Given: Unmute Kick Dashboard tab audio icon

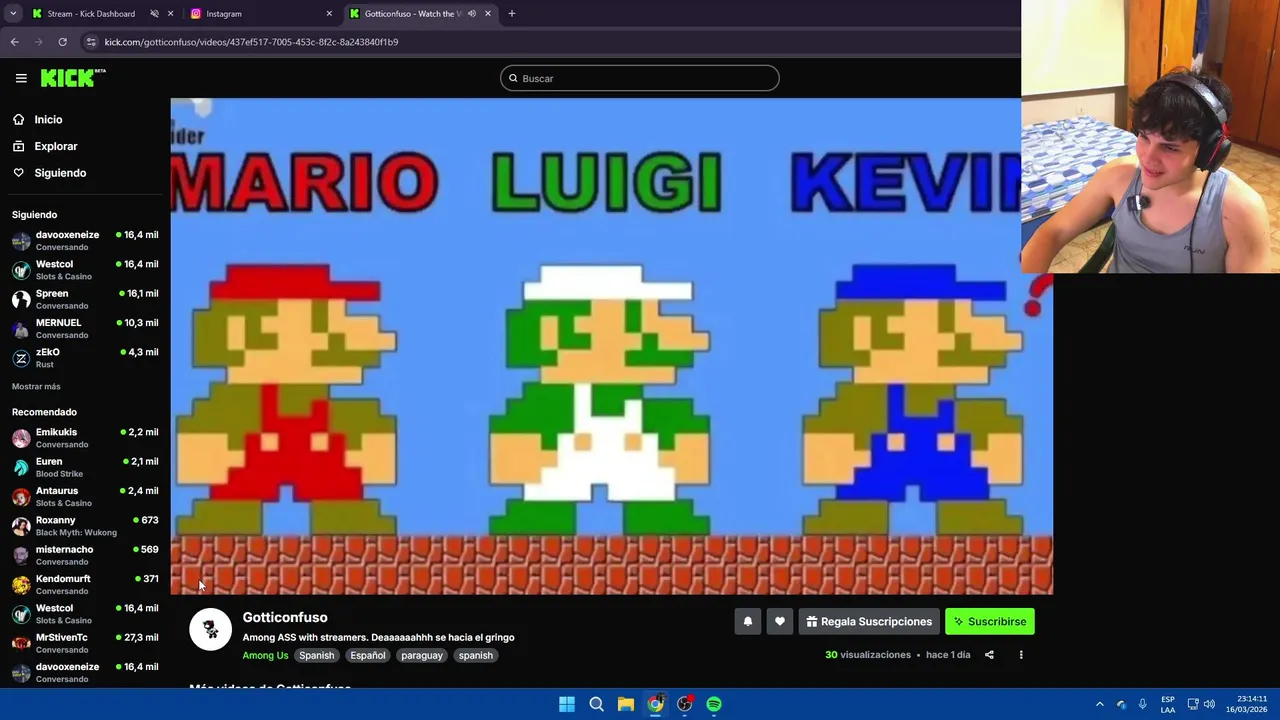Looking at the screenshot, I should point(154,14).
